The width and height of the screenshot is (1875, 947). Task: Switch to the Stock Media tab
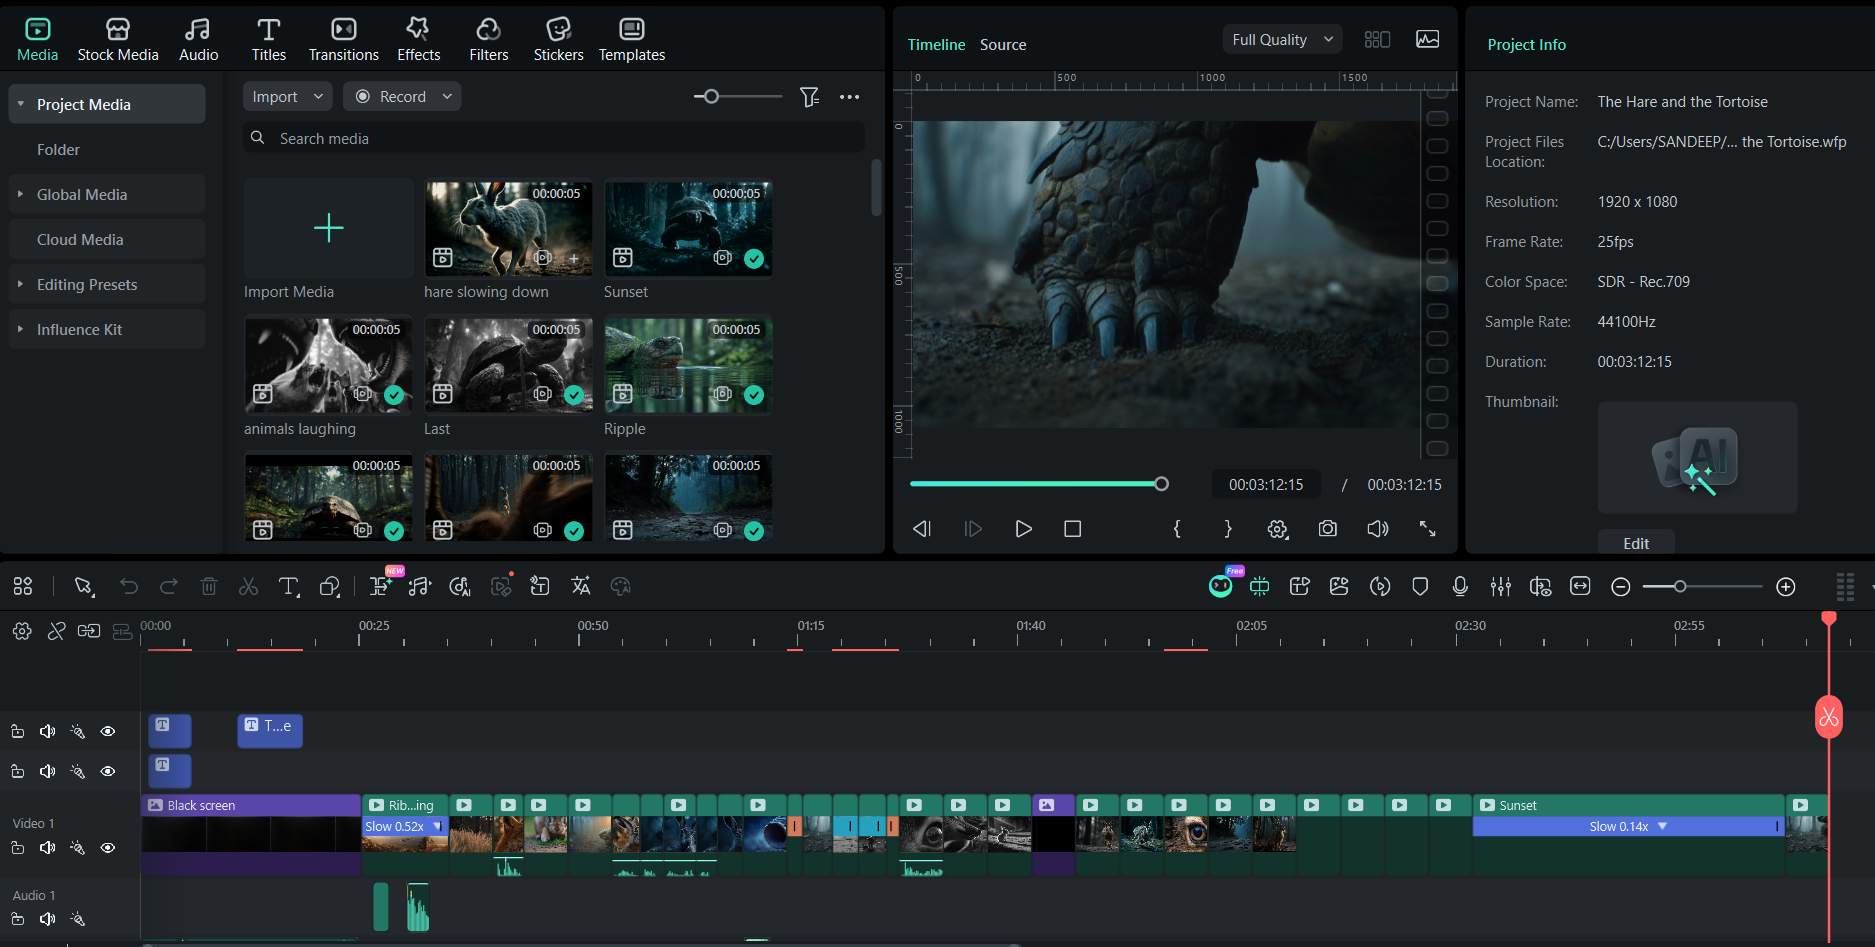click(118, 39)
